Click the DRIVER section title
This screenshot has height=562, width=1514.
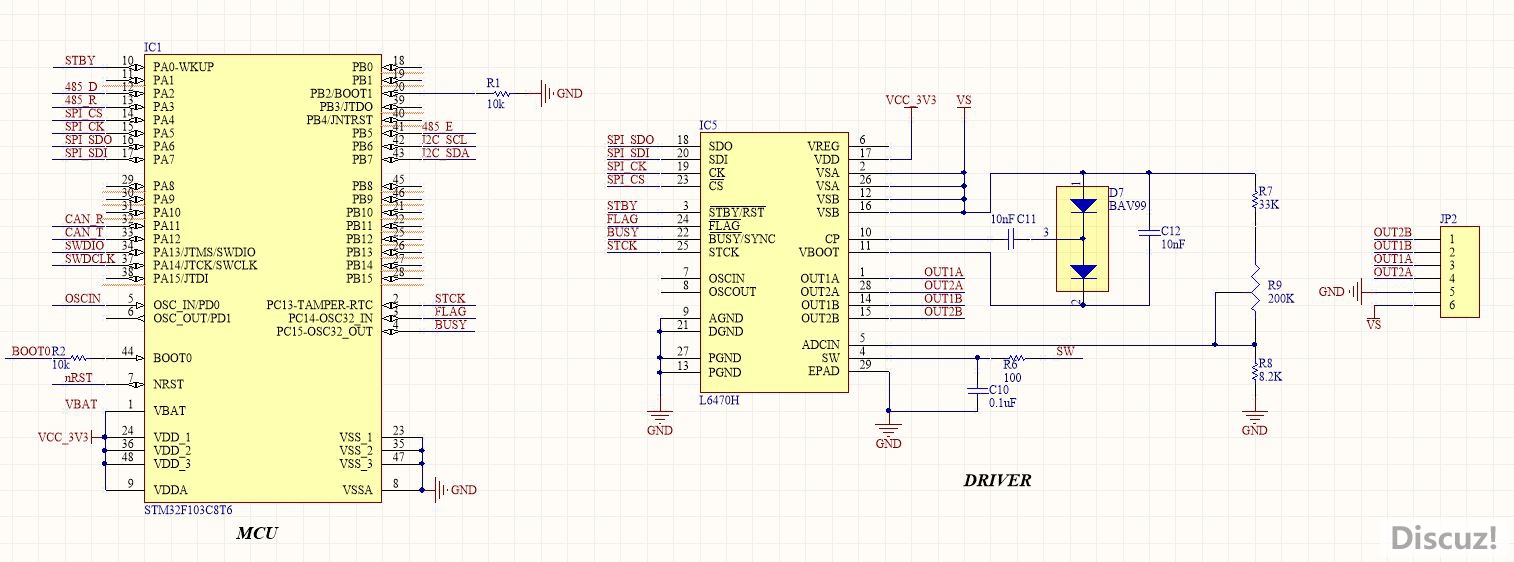[x=997, y=480]
